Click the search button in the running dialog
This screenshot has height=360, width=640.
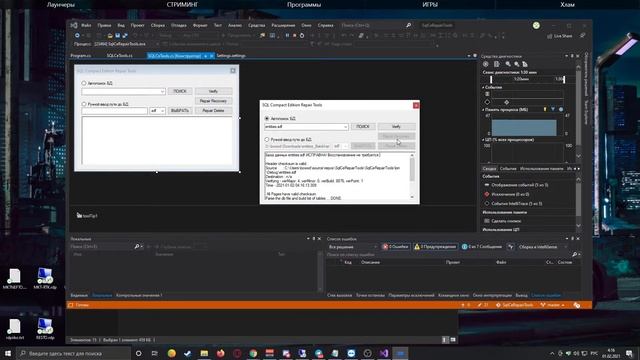pos(362,127)
